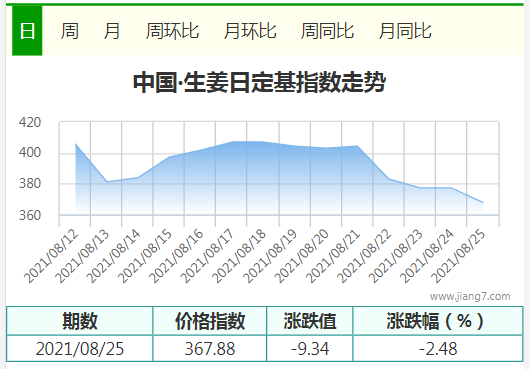Click the chart title 中国·生姜日定基指数走势
This screenshot has width=530, height=369.
[x=260, y=82]
